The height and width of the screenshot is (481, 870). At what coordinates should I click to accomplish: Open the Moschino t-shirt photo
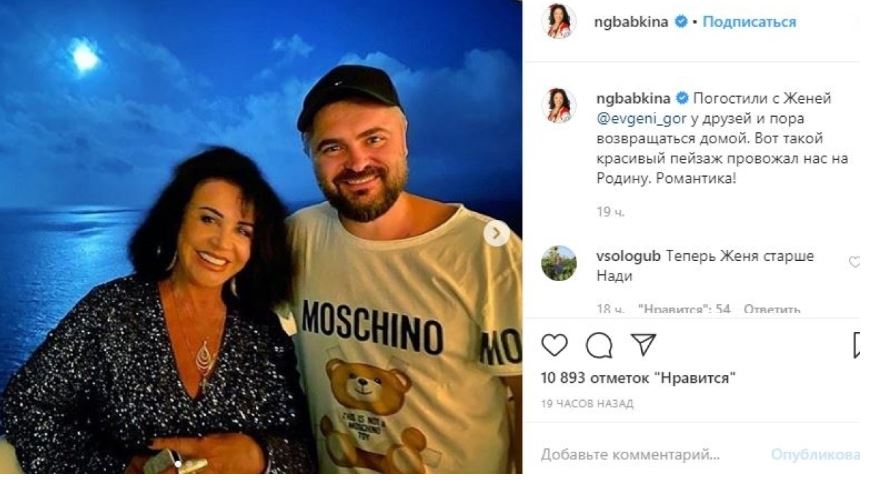point(261,237)
